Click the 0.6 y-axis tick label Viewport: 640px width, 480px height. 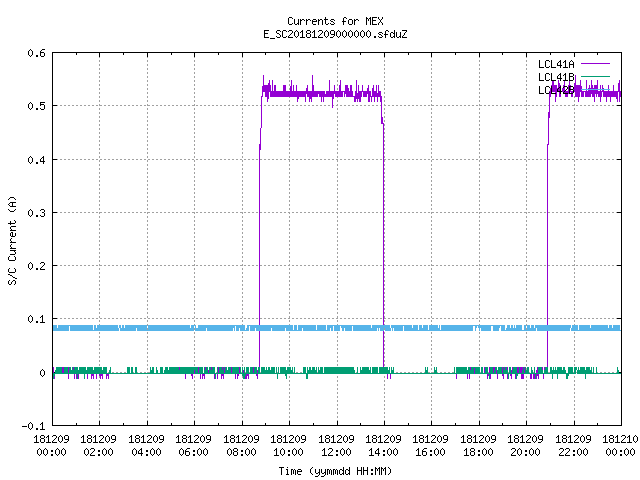[36, 53]
